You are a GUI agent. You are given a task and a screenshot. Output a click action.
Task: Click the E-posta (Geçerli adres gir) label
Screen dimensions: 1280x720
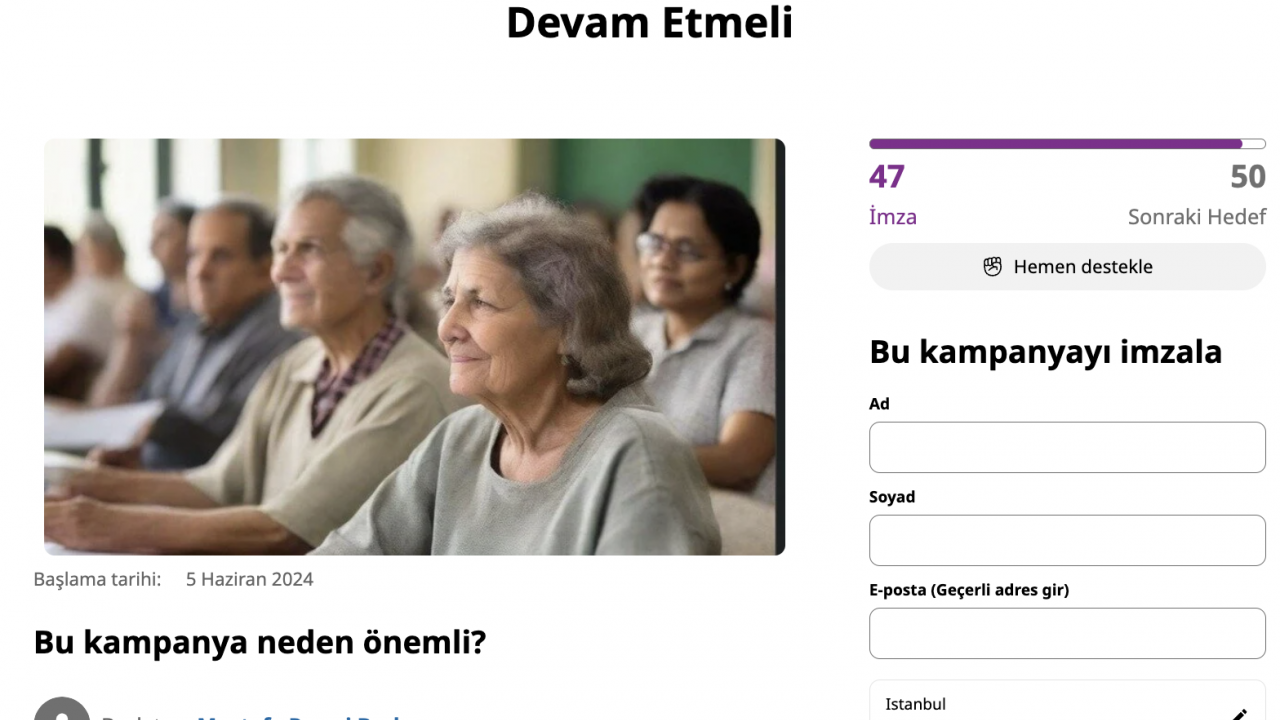tap(969, 590)
